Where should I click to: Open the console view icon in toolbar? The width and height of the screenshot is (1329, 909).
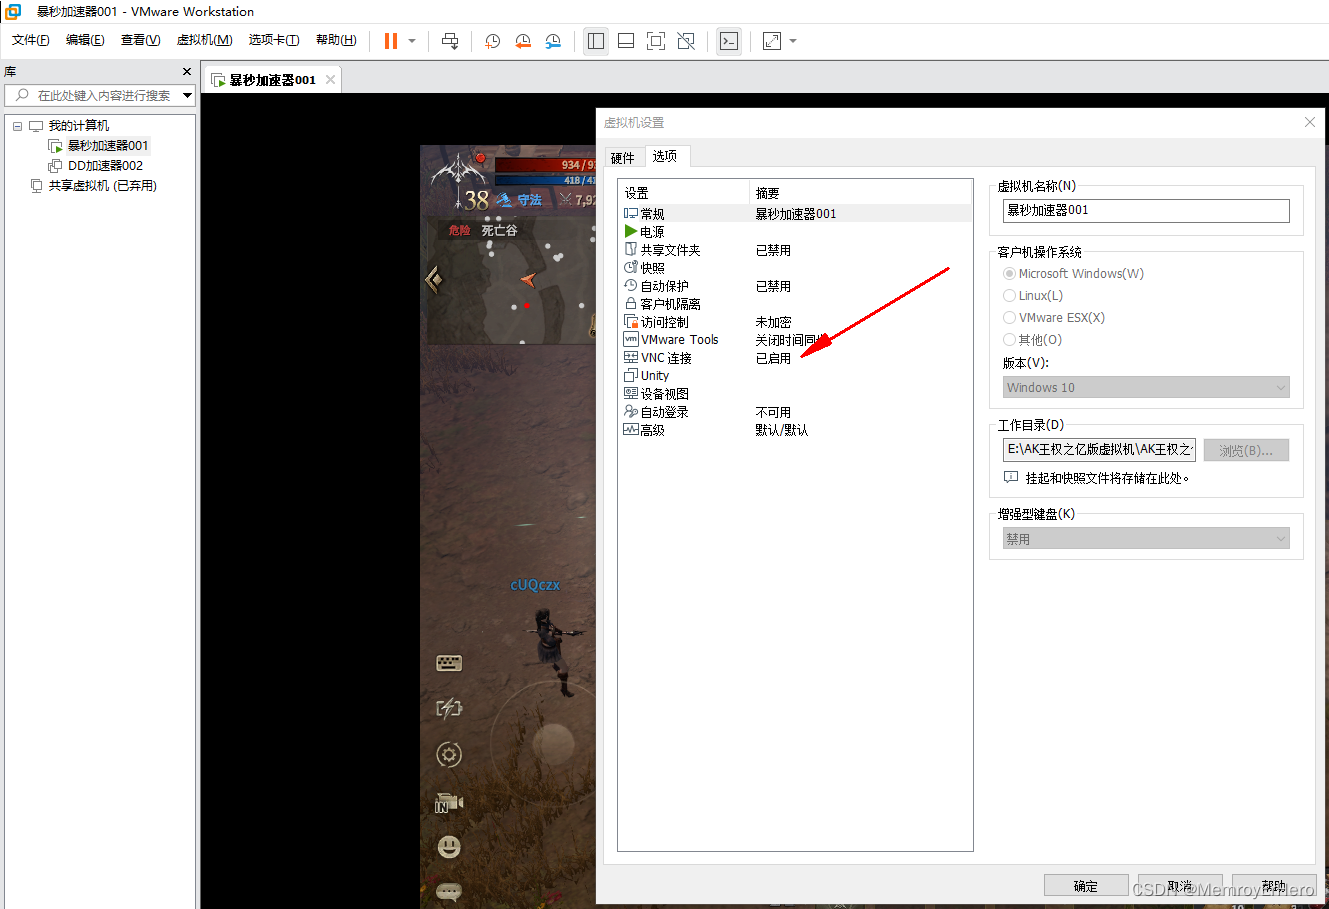(729, 41)
